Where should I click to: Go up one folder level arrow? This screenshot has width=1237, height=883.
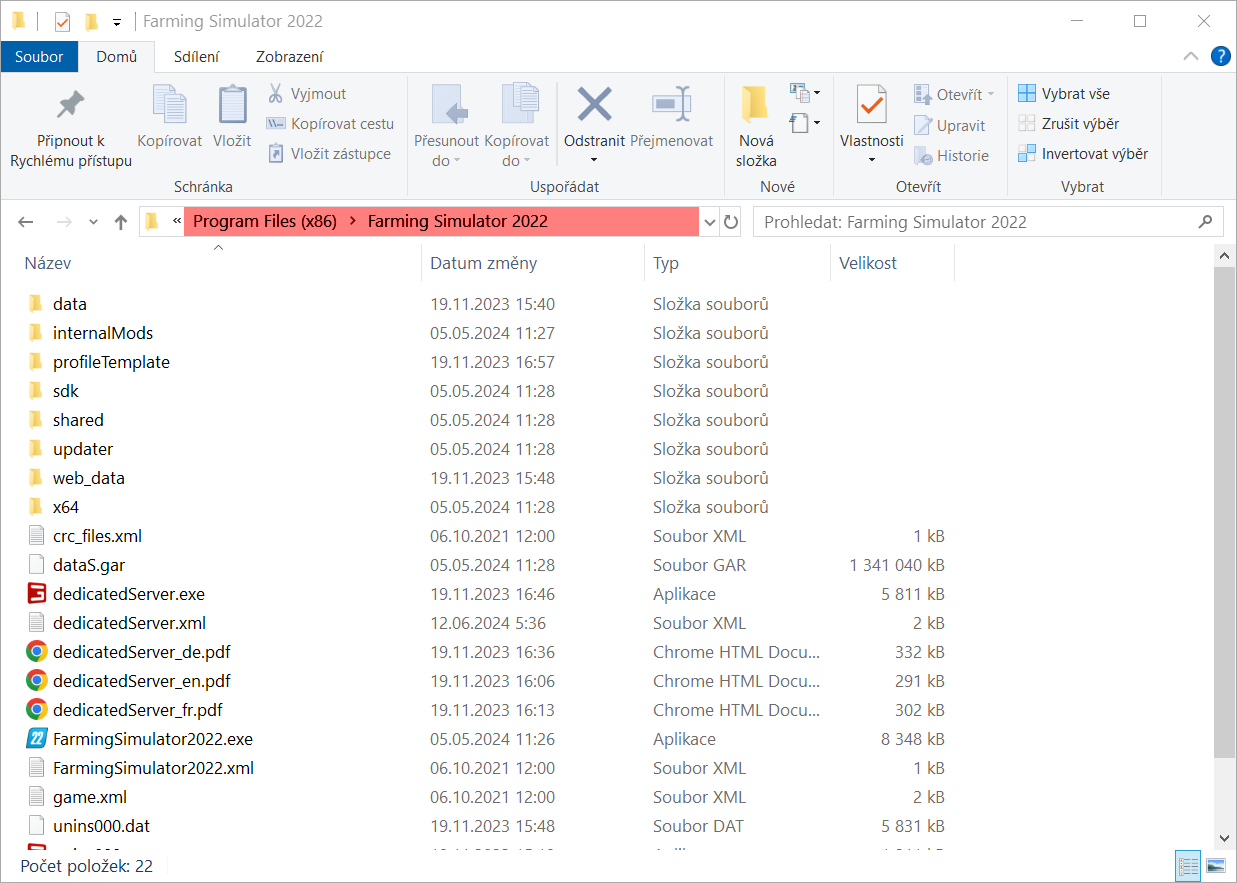(121, 222)
